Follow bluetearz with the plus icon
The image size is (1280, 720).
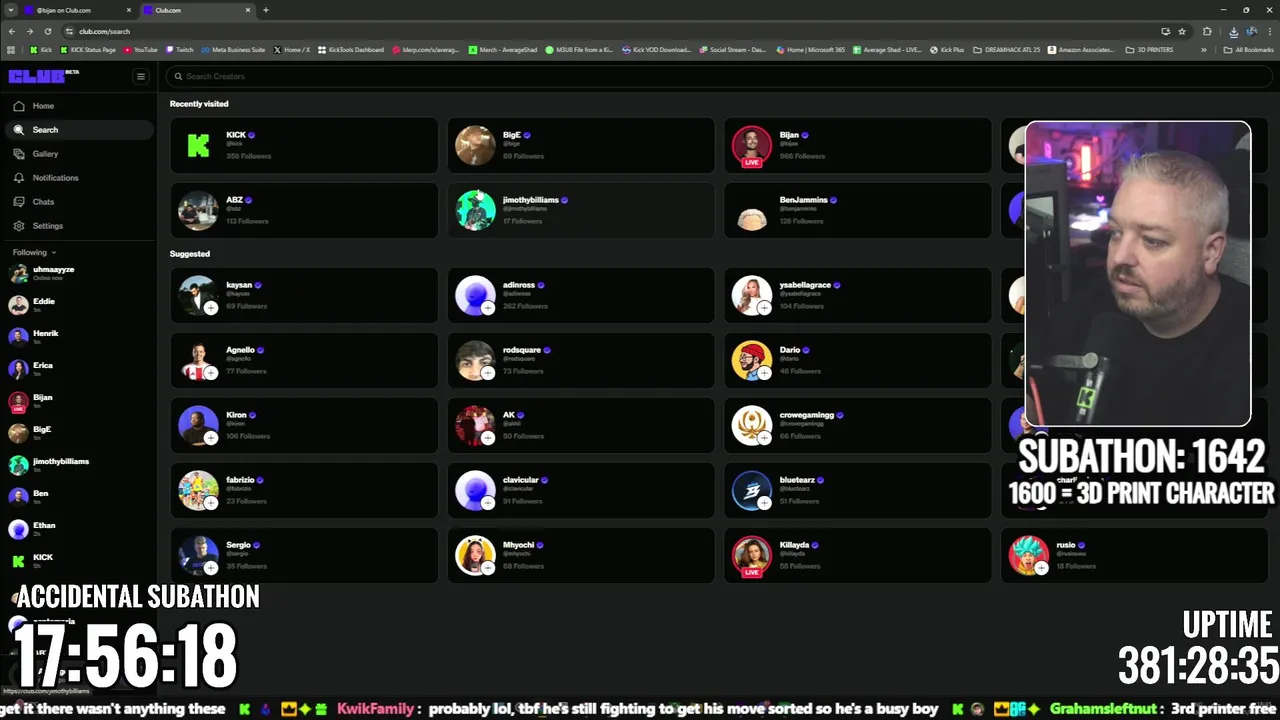[765, 503]
